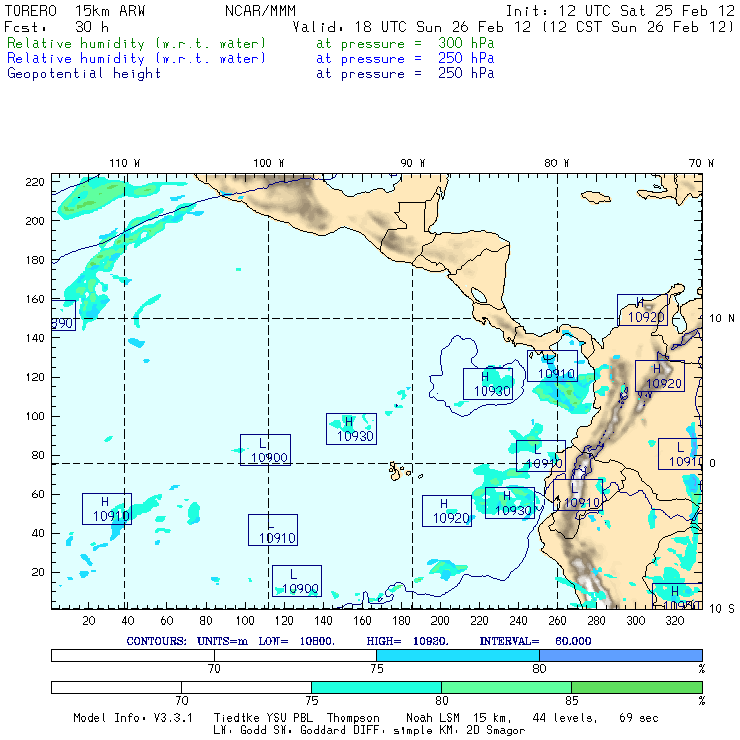Click the '85' label under the lower colorbar
The width and height of the screenshot is (740, 740).
tap(572, 700)
